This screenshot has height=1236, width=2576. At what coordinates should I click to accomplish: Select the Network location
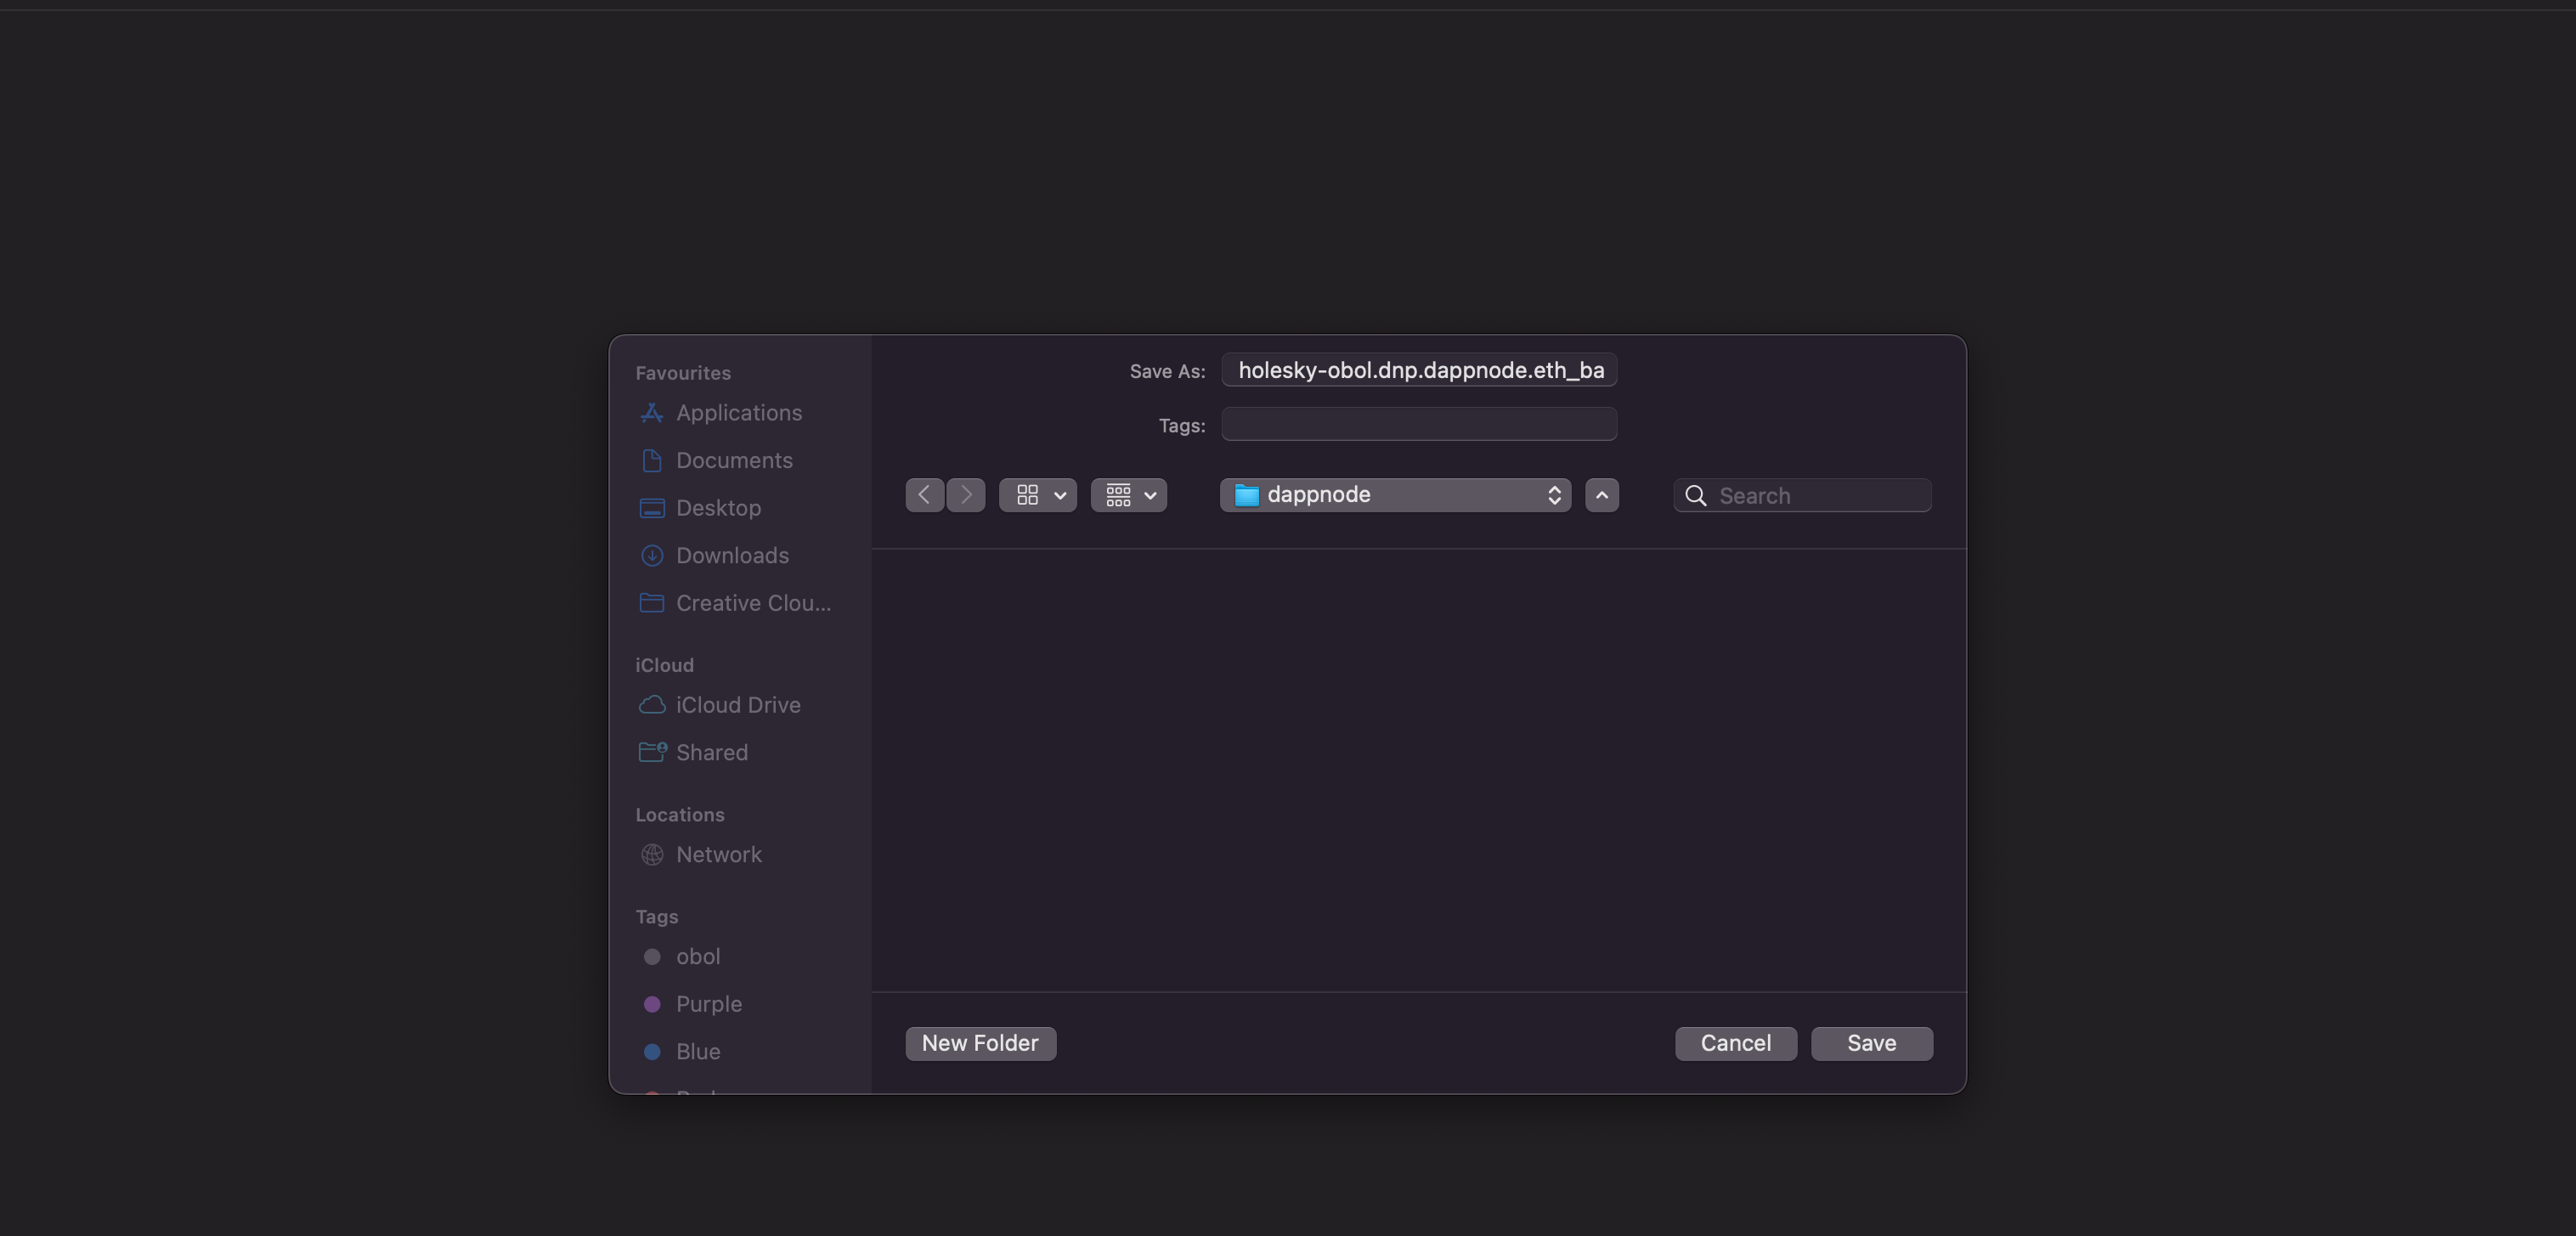coord(718,854)
